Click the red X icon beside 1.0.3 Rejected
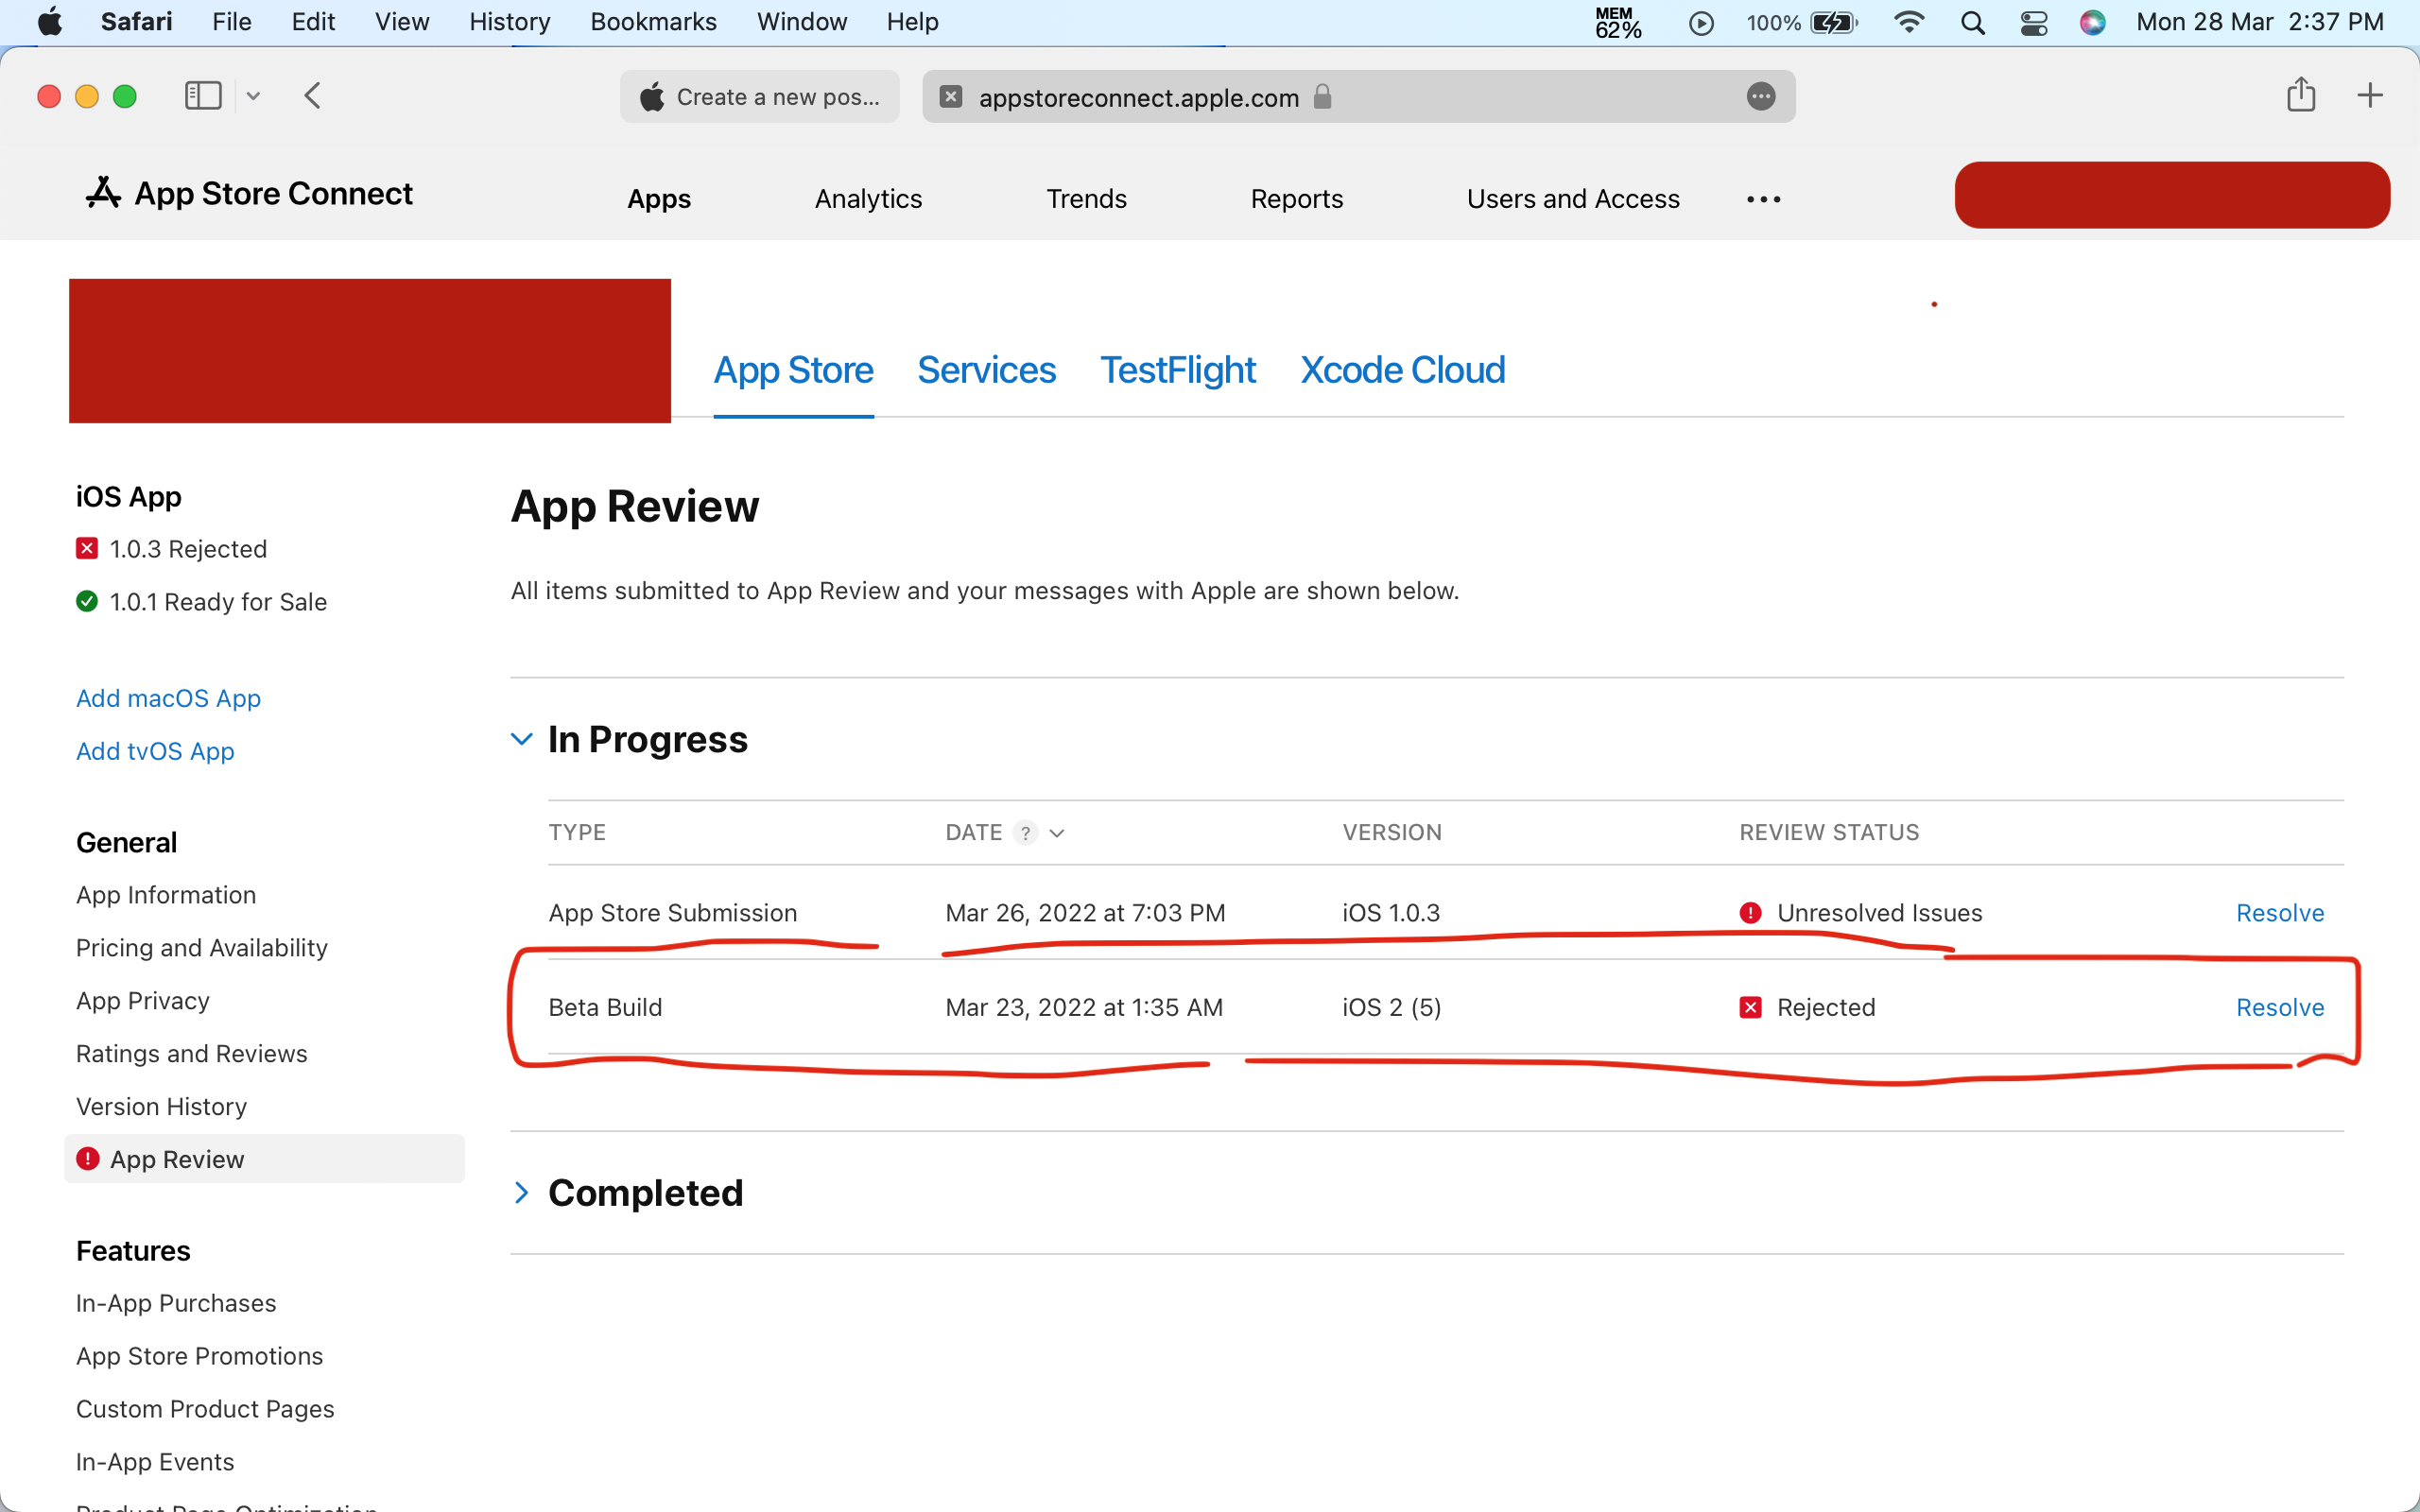2420x1512 pixels. [x=87, y=548]
